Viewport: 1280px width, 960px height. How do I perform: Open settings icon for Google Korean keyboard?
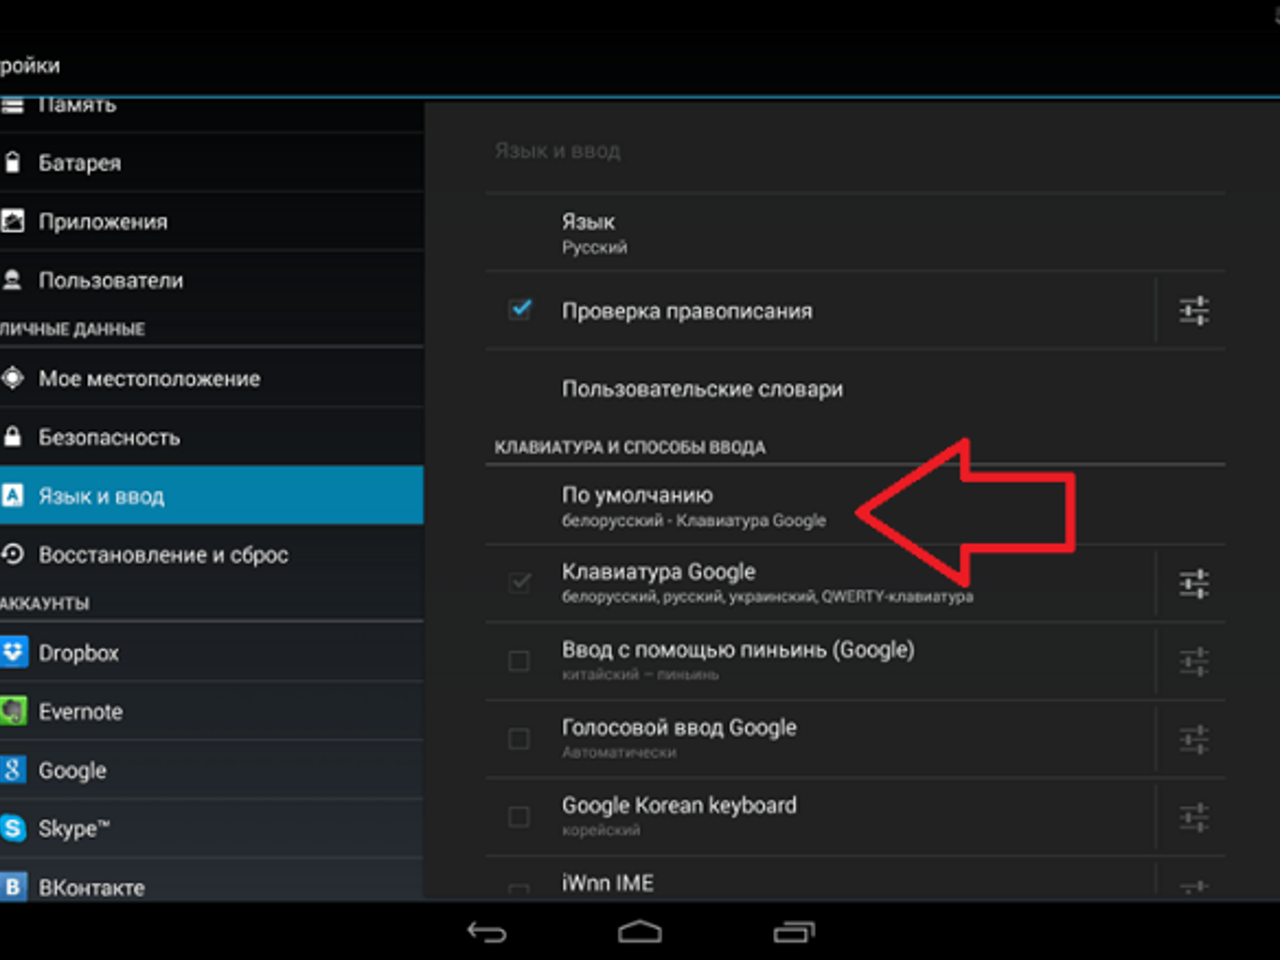(1194, 818)
